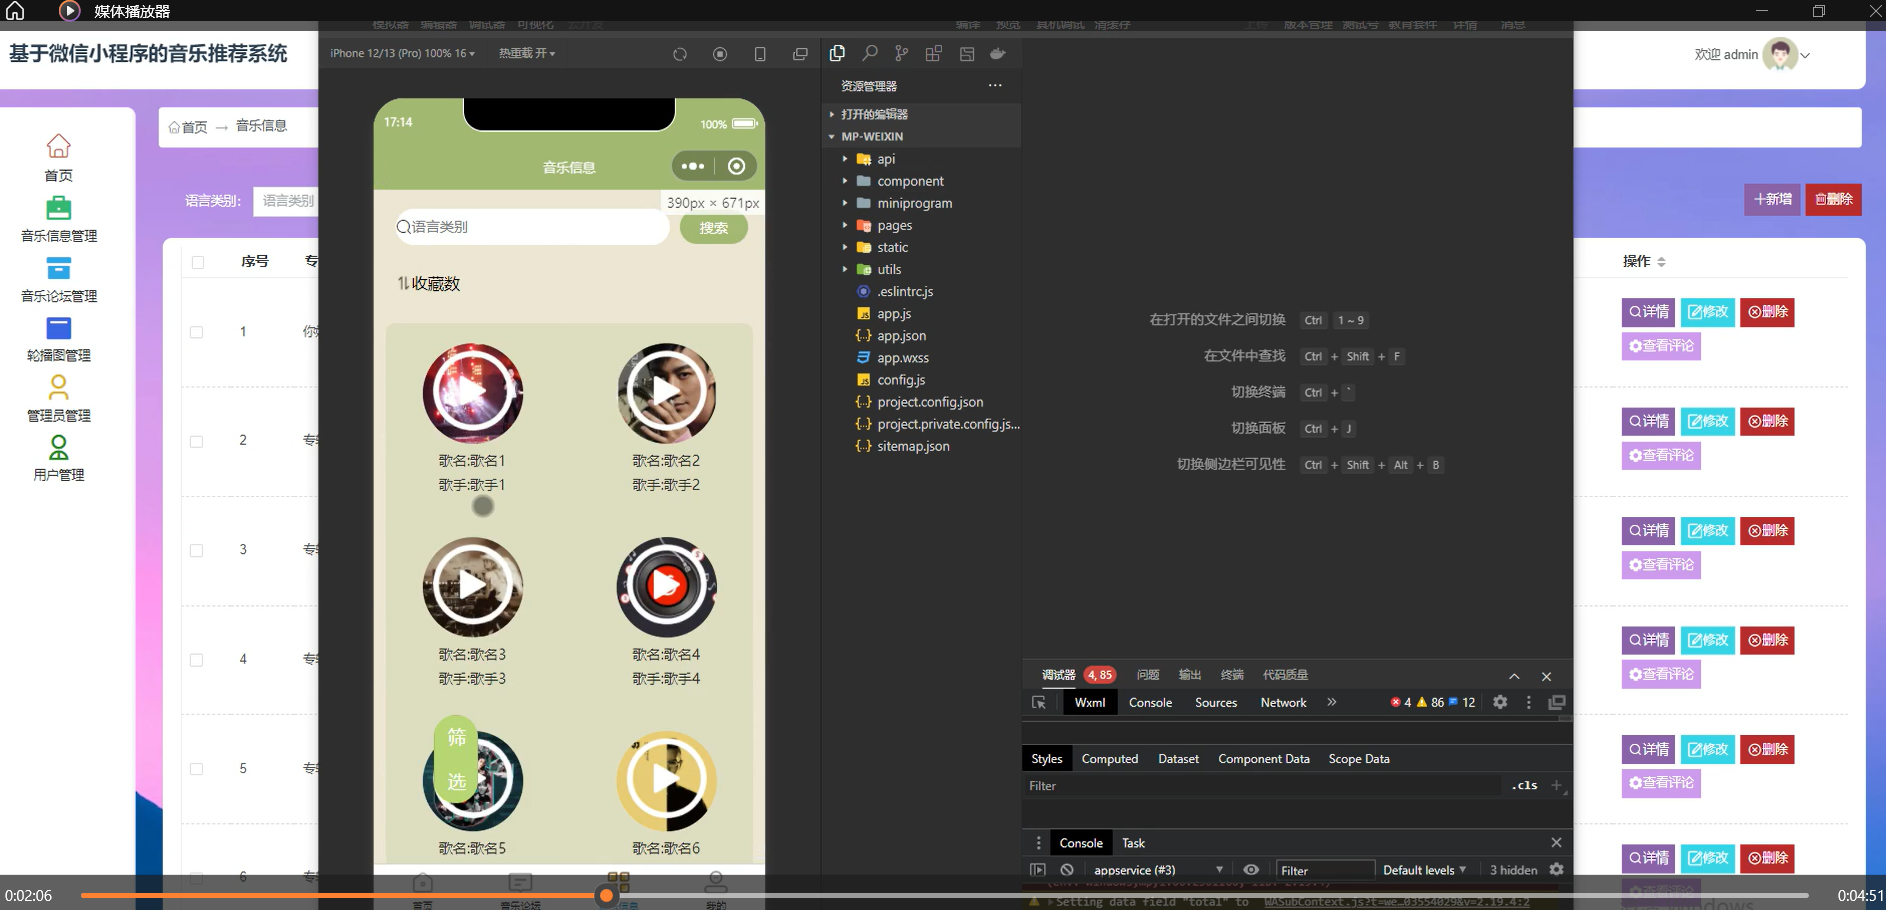Open 音乐论坛管理 in left sidebar
Viewport: 1886px width, 910px height.
[59, 280]
